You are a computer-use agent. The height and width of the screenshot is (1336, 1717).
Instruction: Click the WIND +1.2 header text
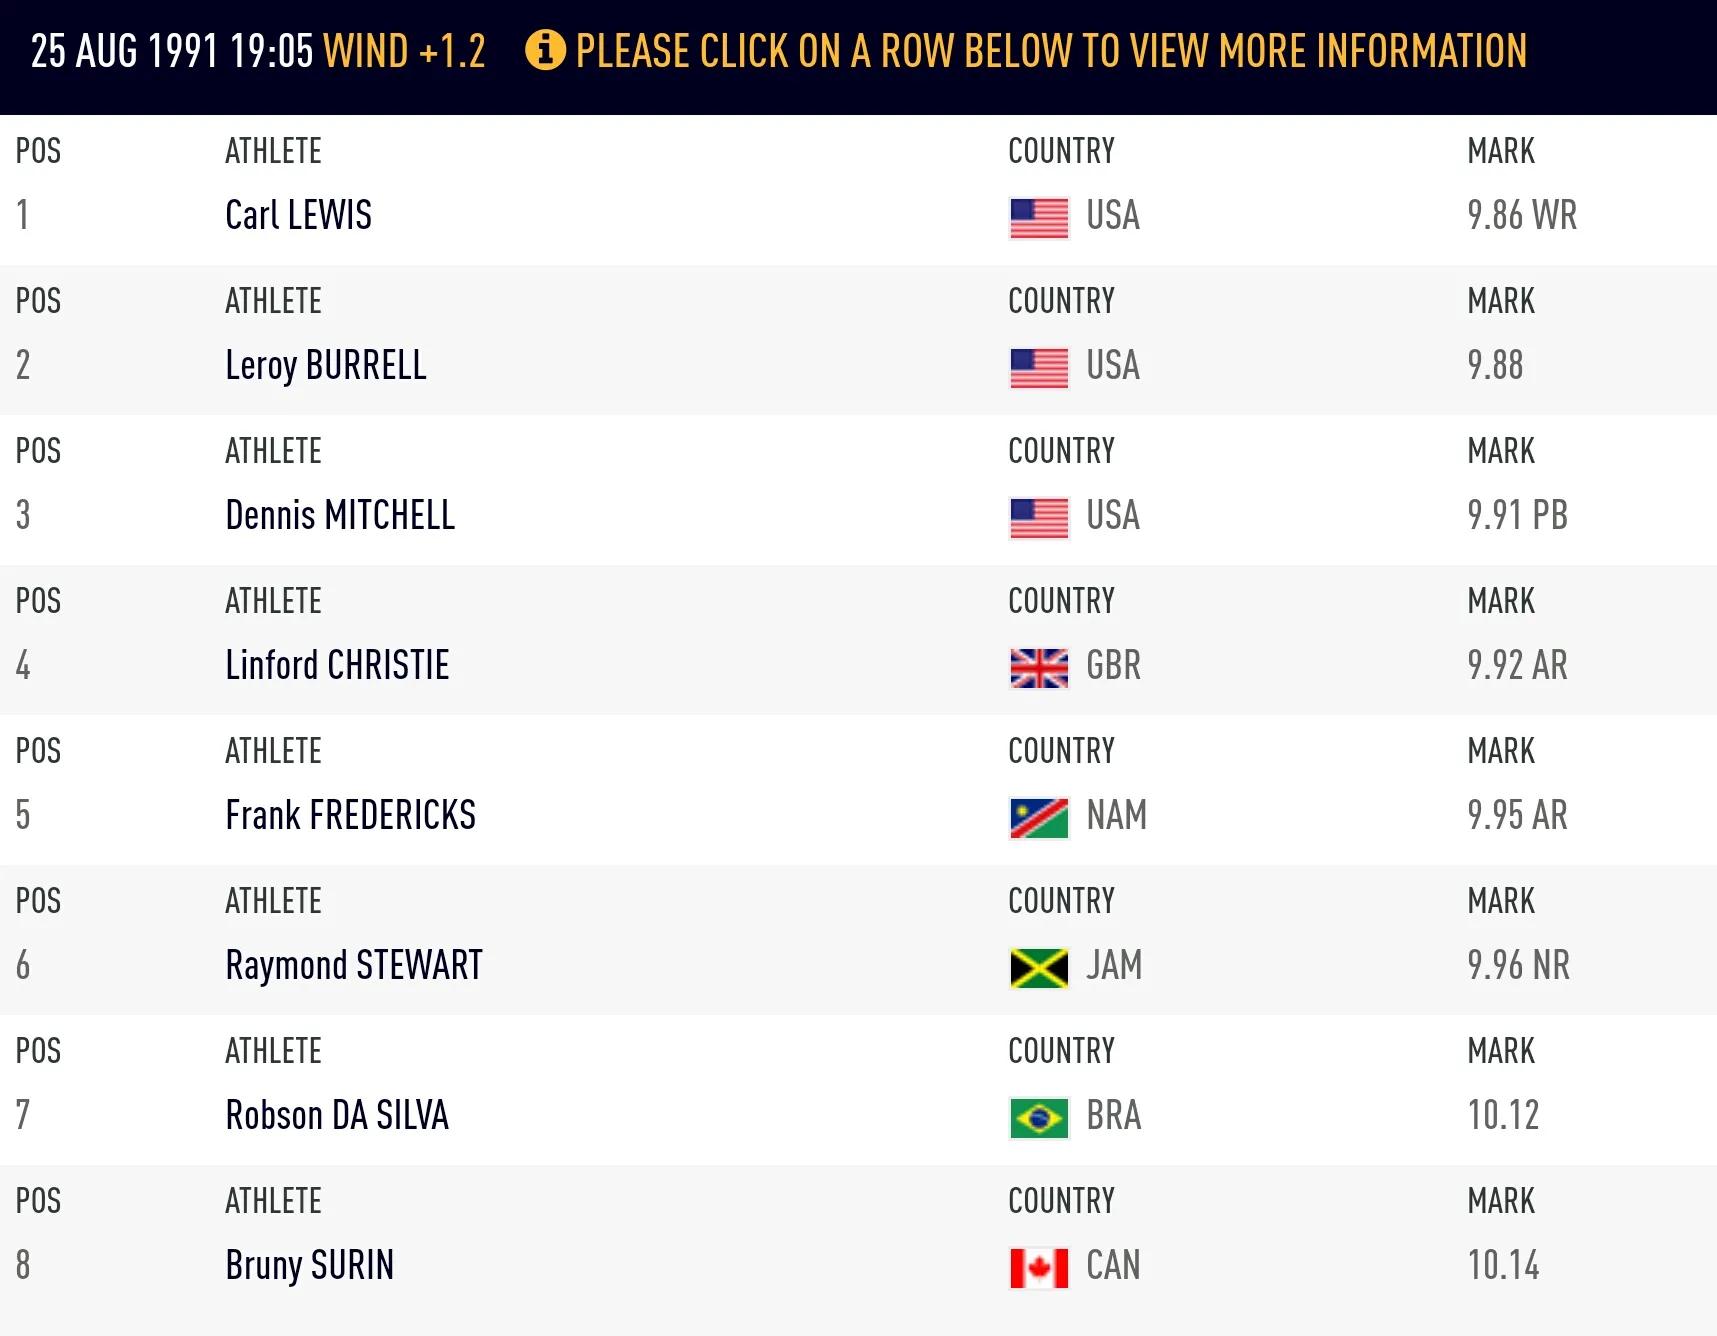point(404,51)
